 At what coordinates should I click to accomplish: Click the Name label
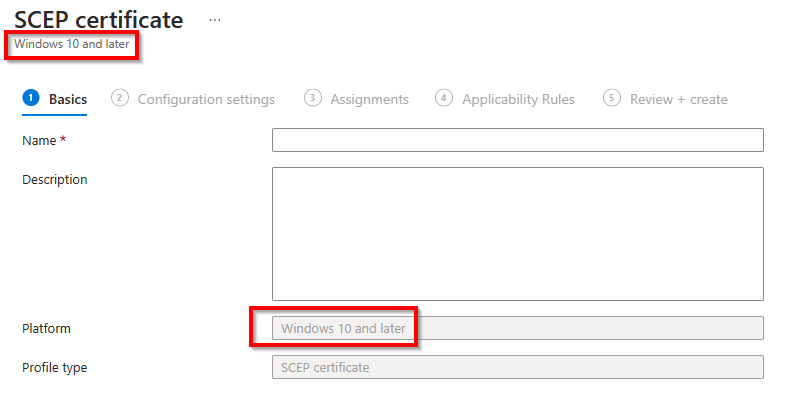coord(39,140)
